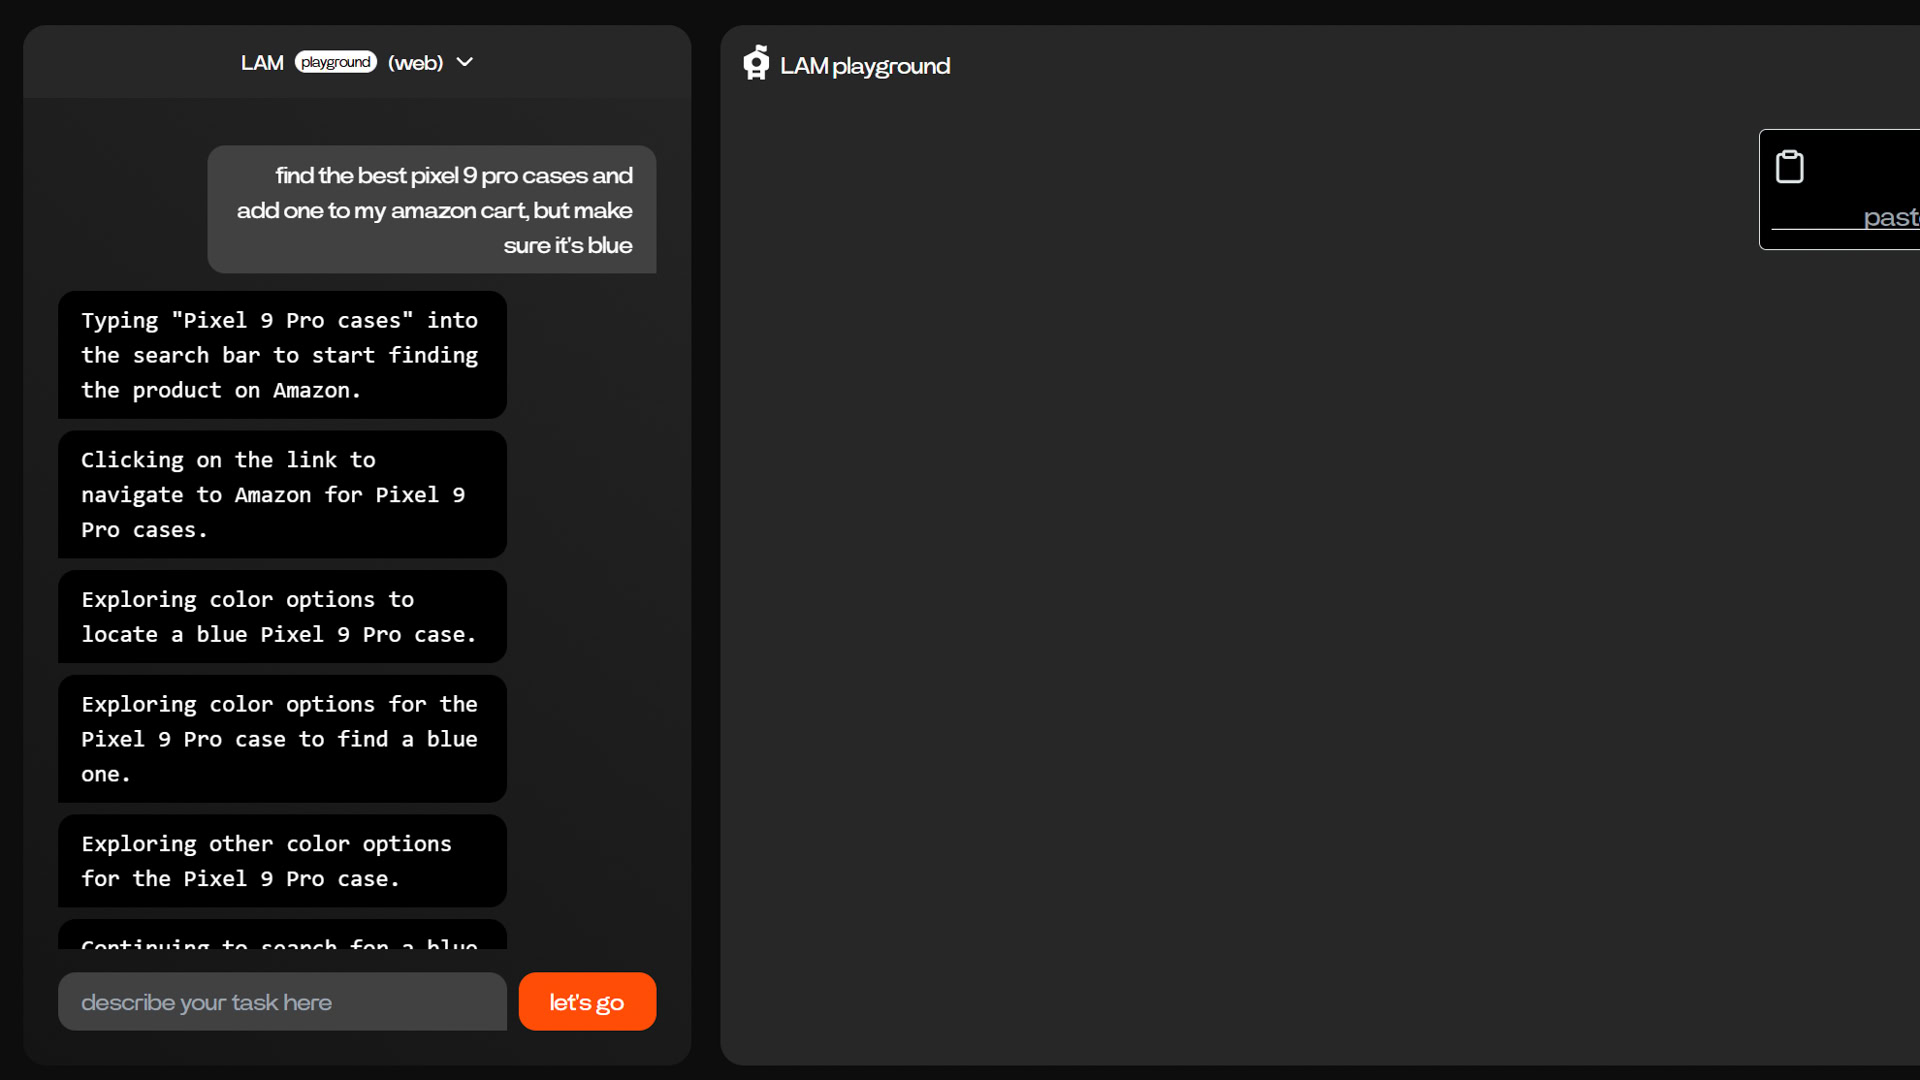Click the LAM text label in header
1920x1080 pixels.
tap(261, 62)
